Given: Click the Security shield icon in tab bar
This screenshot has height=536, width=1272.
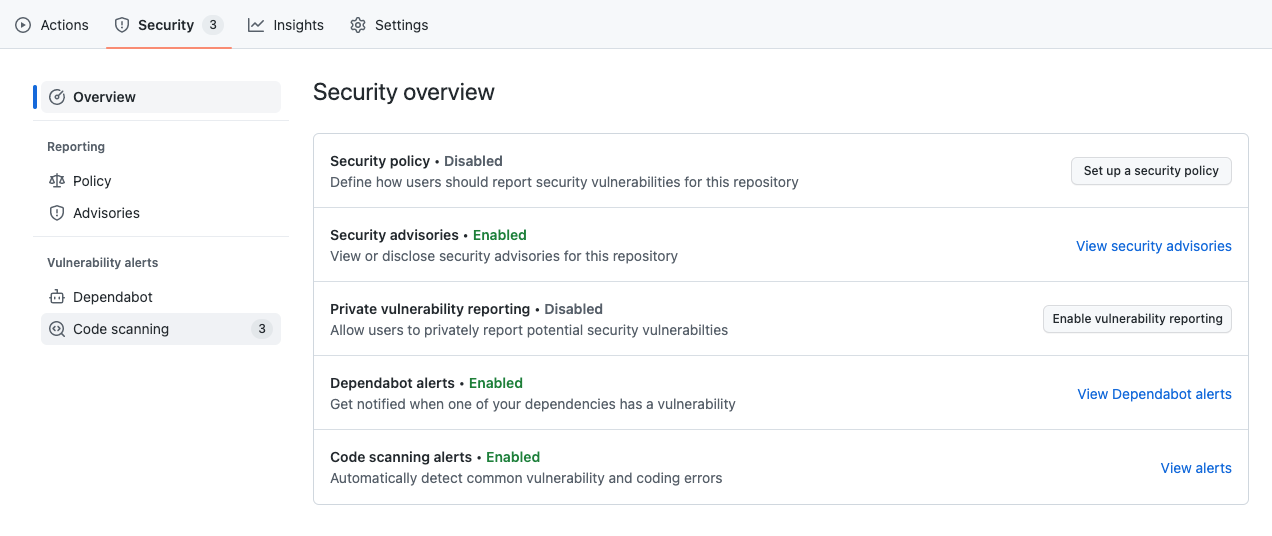Looking at the screenshot, I should click(122, 25).
